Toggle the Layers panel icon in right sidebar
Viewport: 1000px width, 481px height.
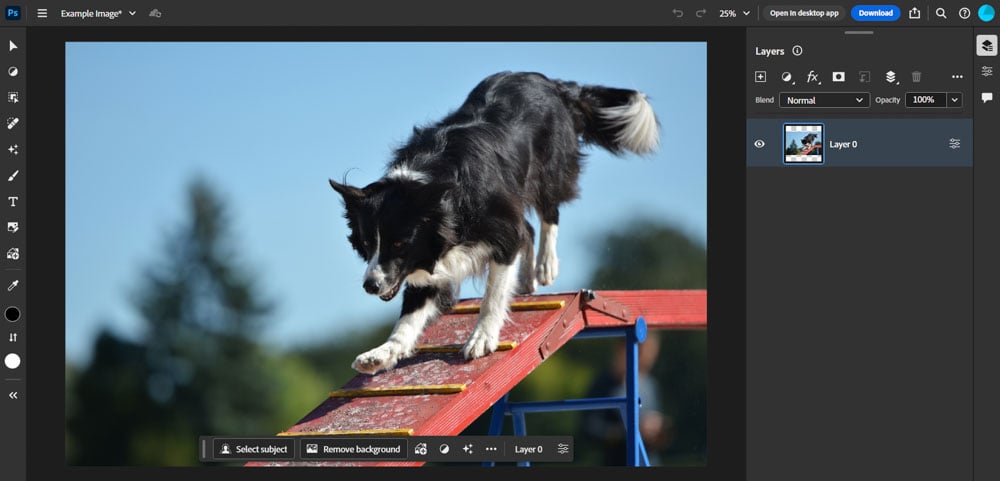987,45
